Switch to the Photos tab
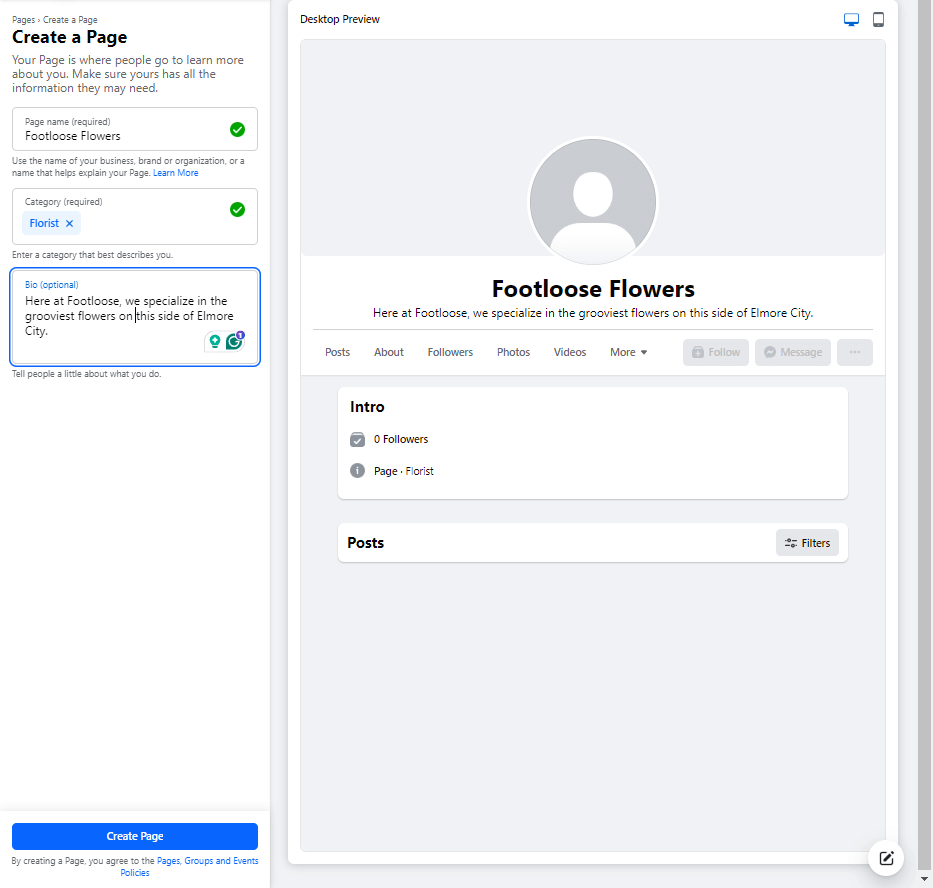Image resolution: width=933 pixels, height=888 pixels. pyautogui.click(x=513, y=351)
